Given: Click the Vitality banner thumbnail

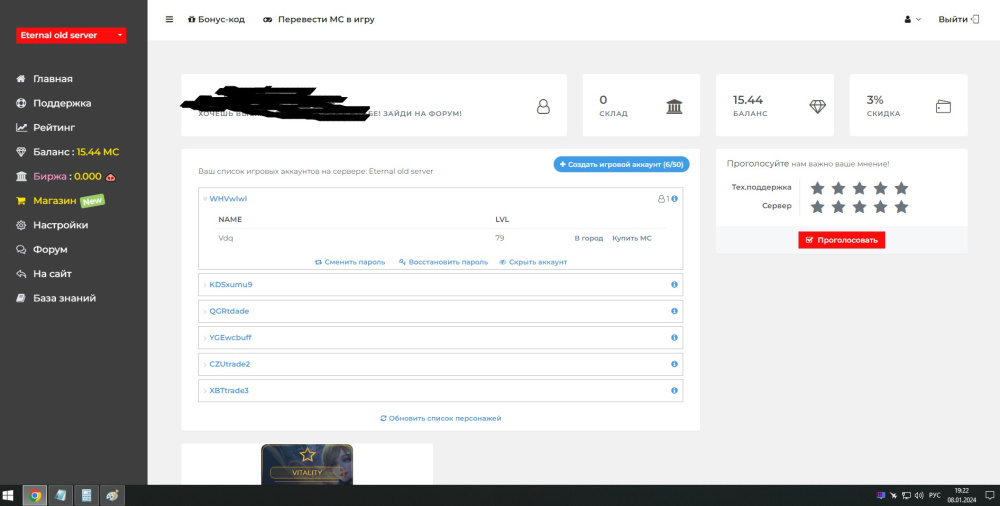Looking at the screenshot, I should [307, 465].
